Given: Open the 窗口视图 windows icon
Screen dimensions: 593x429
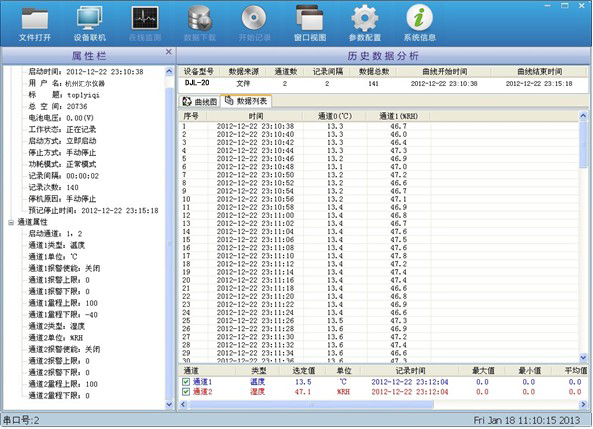Looking at the screenshot, I should 310,18.
